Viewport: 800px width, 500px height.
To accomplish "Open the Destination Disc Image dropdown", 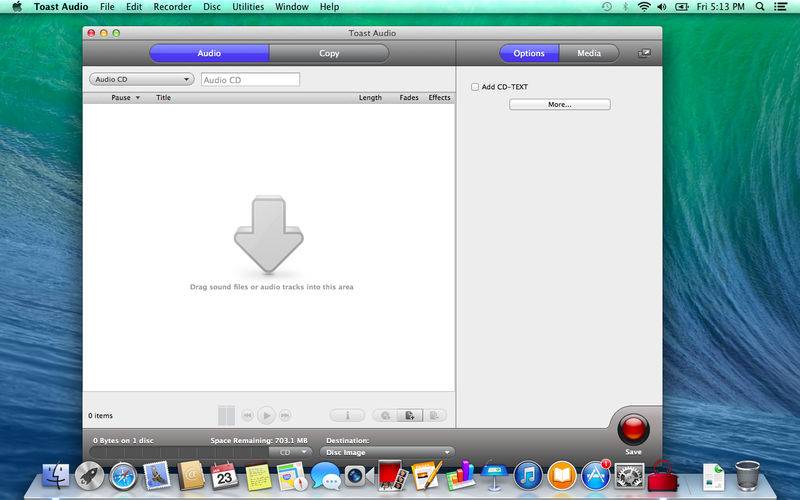I will tap(388, 452).
